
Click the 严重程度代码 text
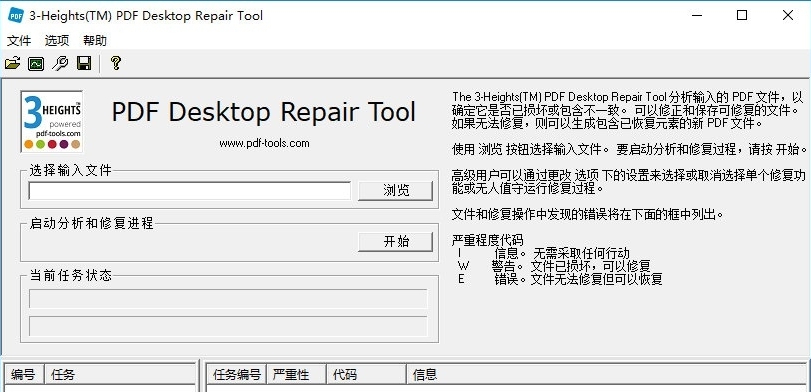pos(487,240)
